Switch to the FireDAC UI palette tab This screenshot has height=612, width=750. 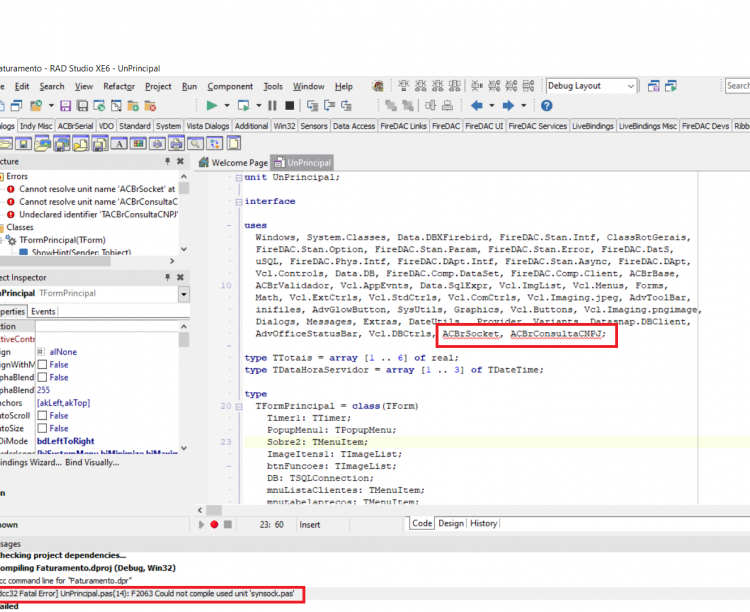pos(484,126)
